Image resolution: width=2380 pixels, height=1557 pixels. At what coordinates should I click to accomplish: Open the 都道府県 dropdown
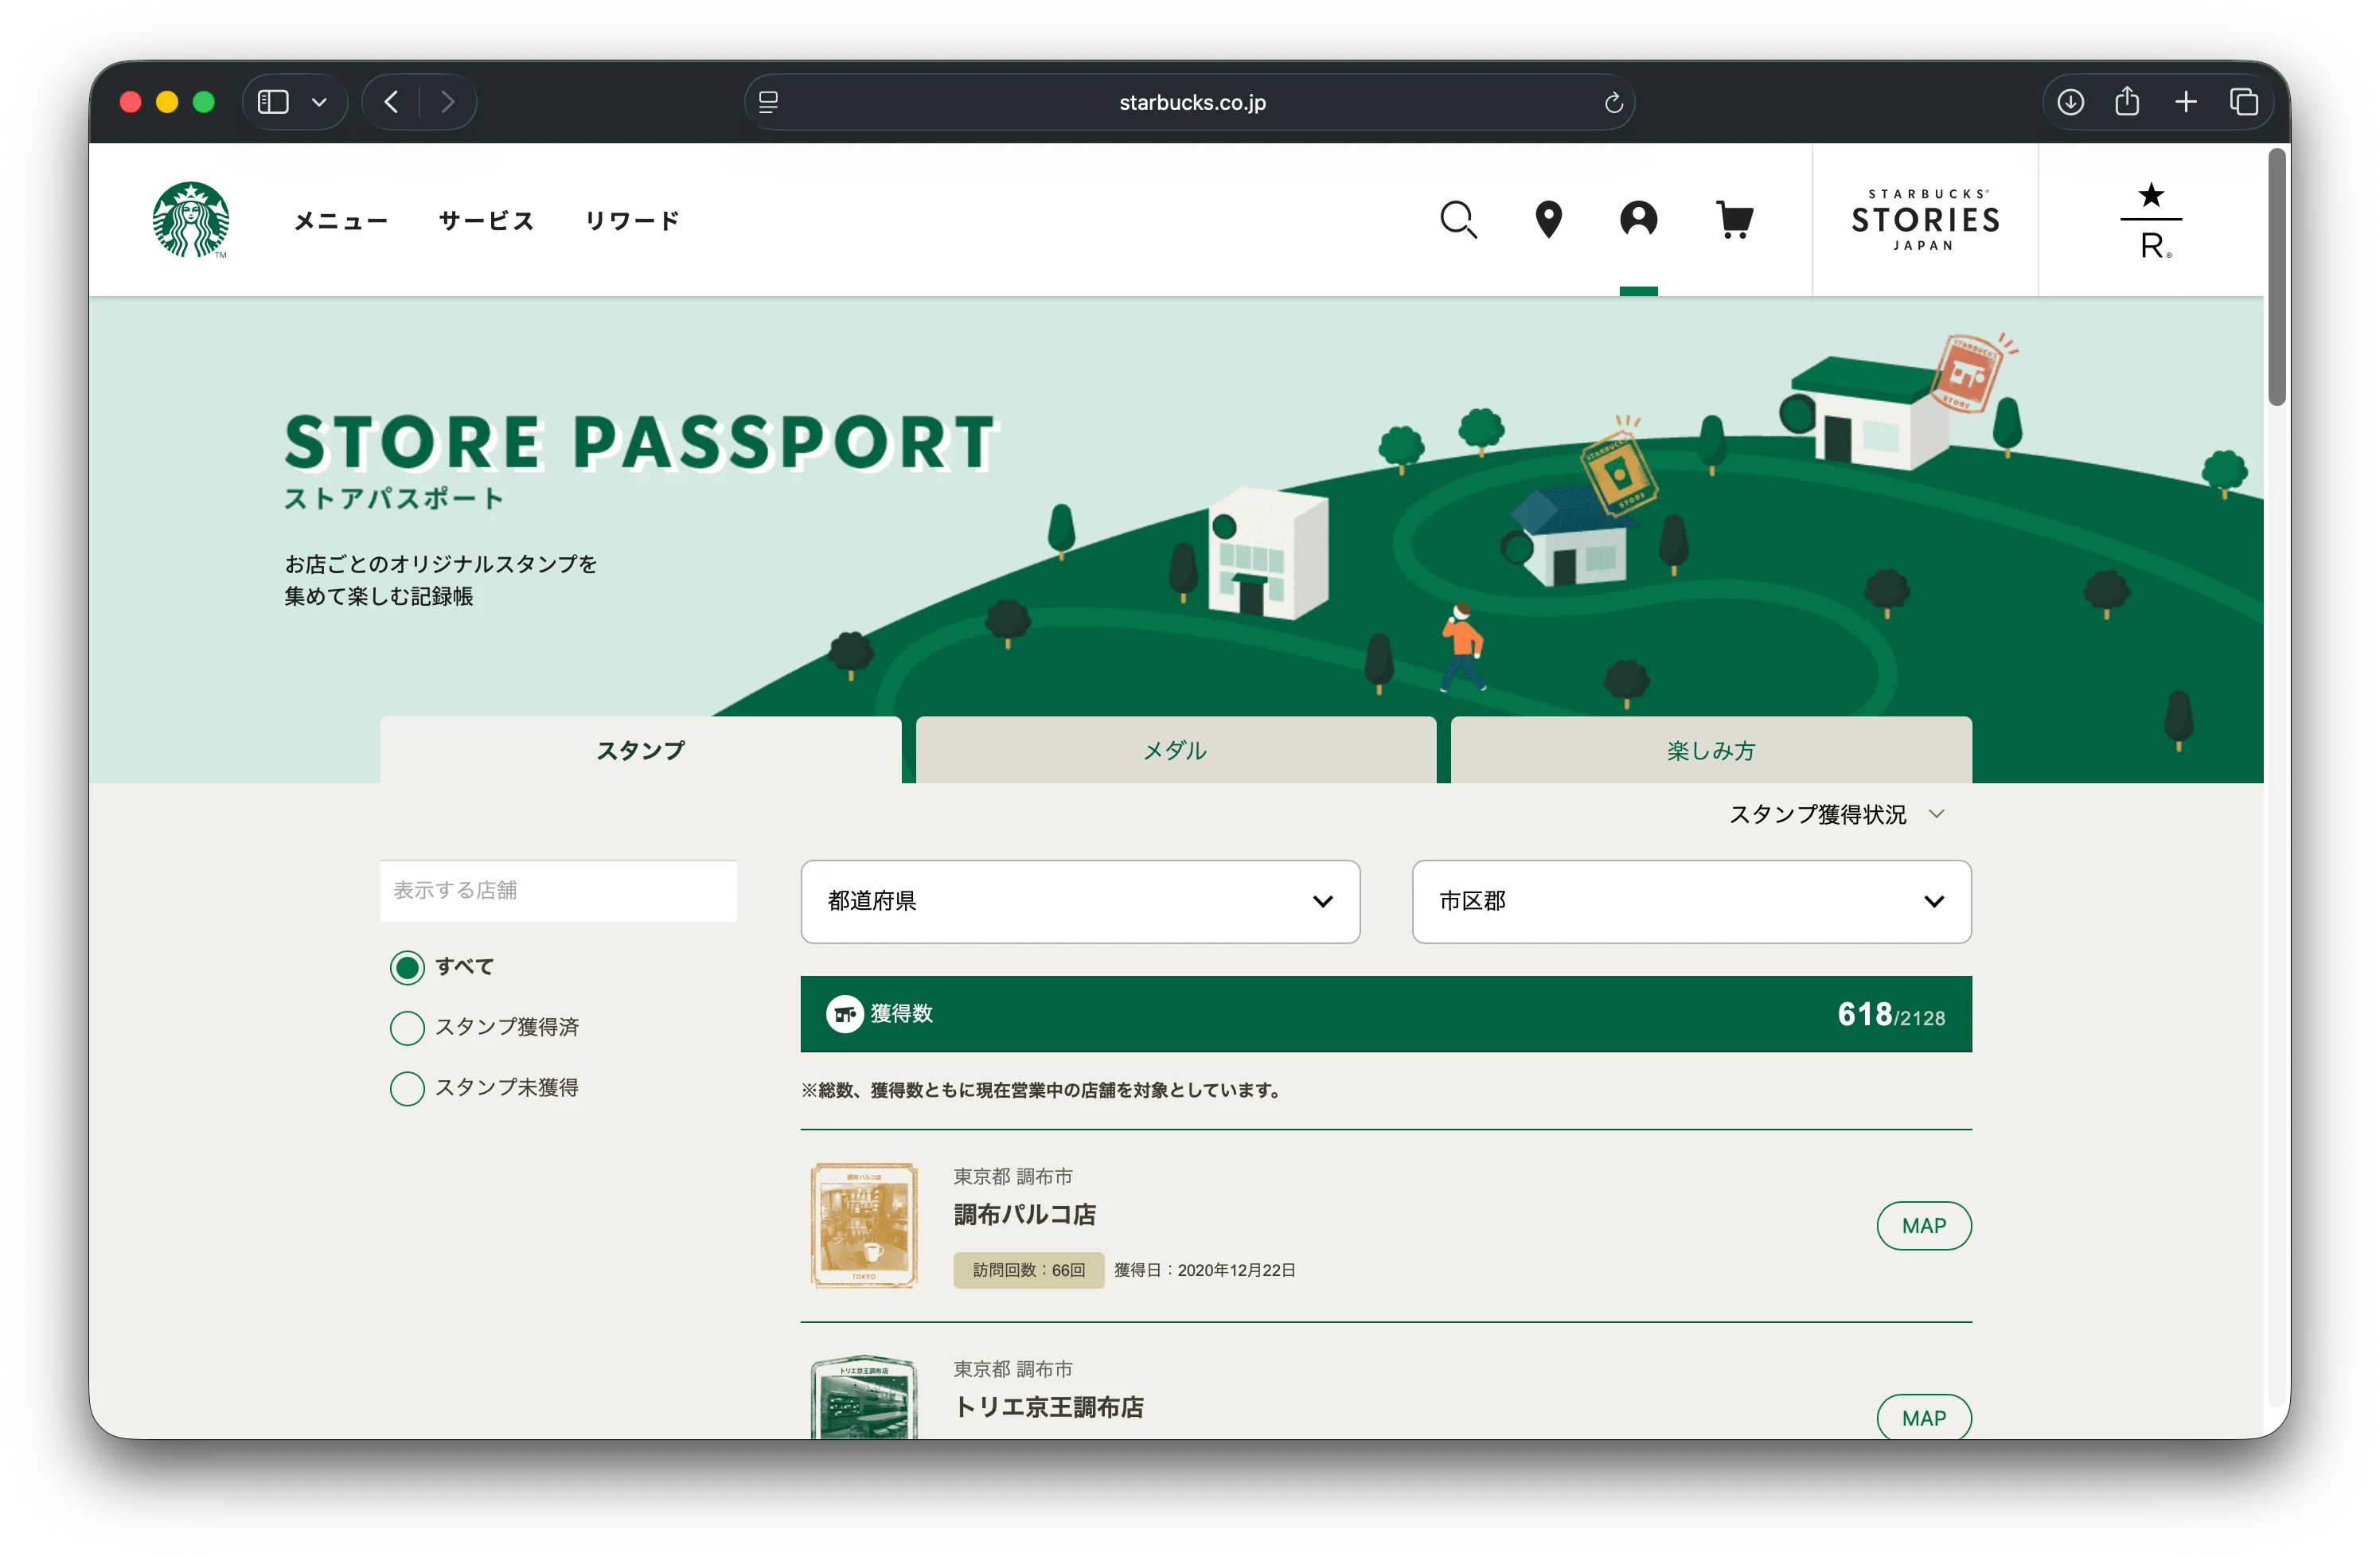click(x=1080, y=901)
